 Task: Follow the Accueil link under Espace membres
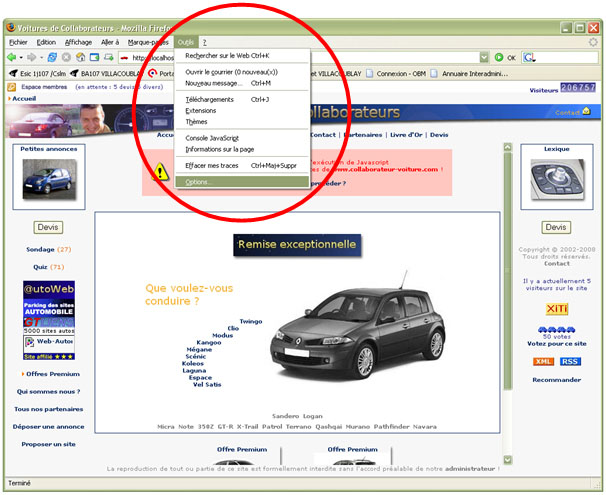(x=24, y=99)
